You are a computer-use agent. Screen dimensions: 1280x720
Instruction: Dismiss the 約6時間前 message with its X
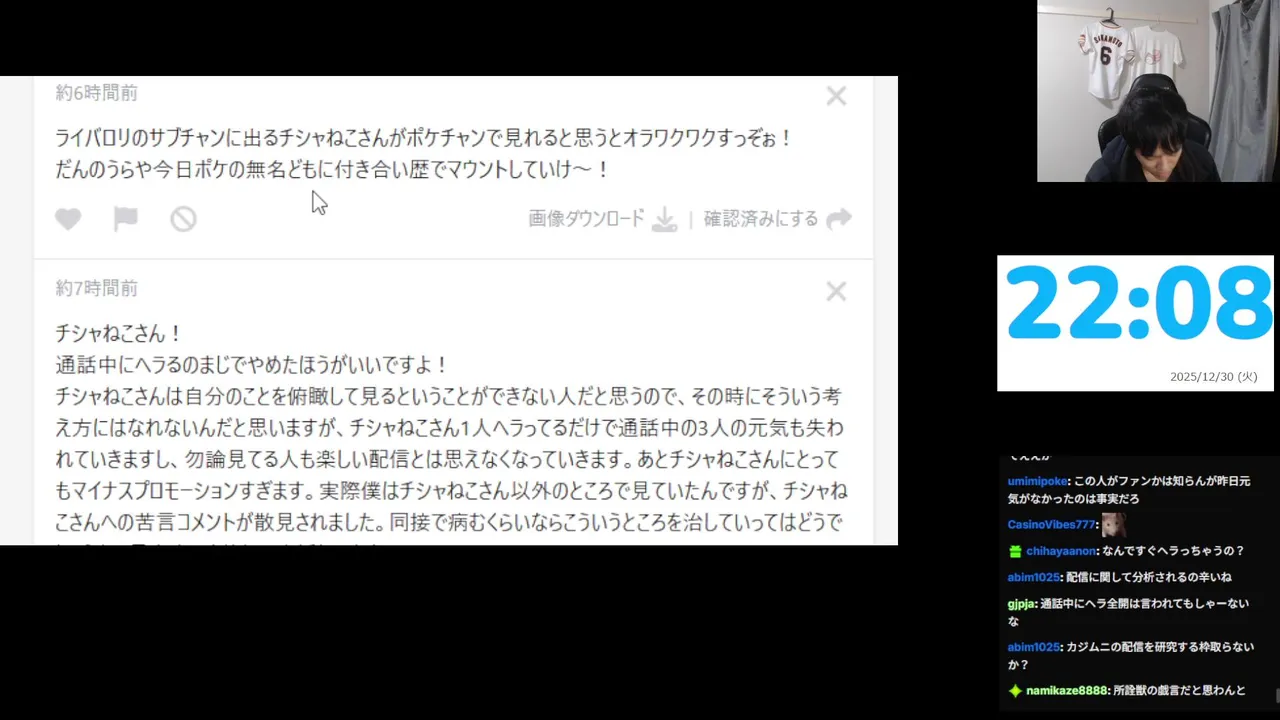click(x=836, y=96)
